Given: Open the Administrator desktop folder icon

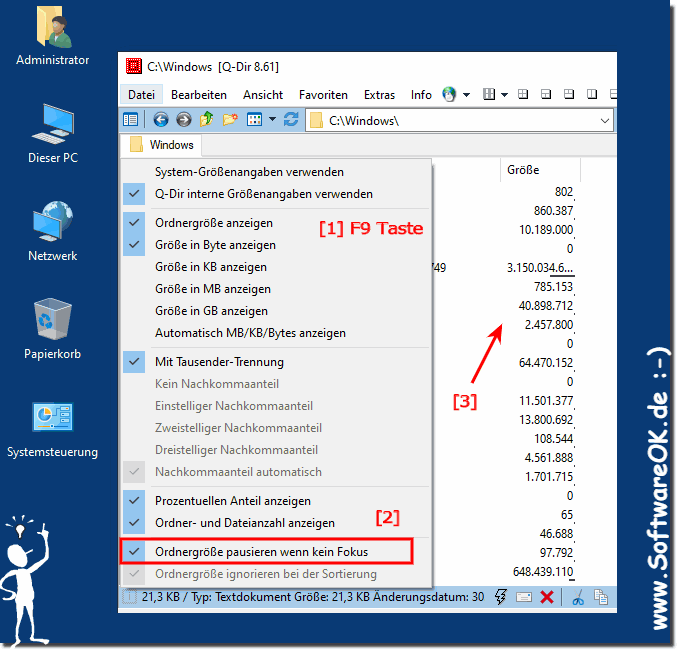Looking at the screenshot, I should [x=53, y=28].
